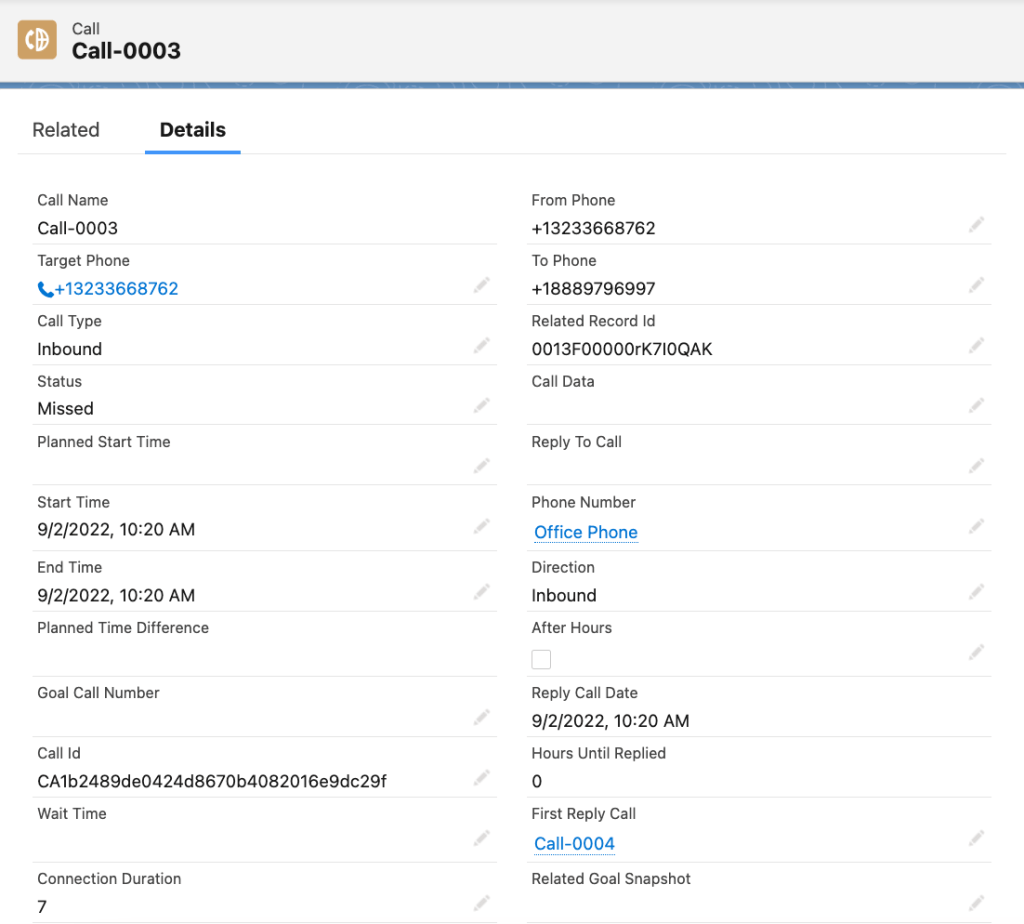Edit the From Phone field via pencil icon
Viewport: 1024px width, 924px height.
click(x=976, y=224)
